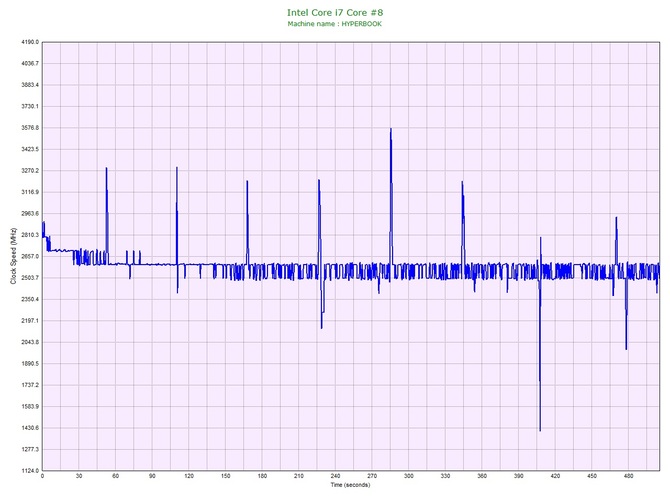Click the 2350.4 y-axis value
The image size is (670, 502).
click(x=30, y=299)
